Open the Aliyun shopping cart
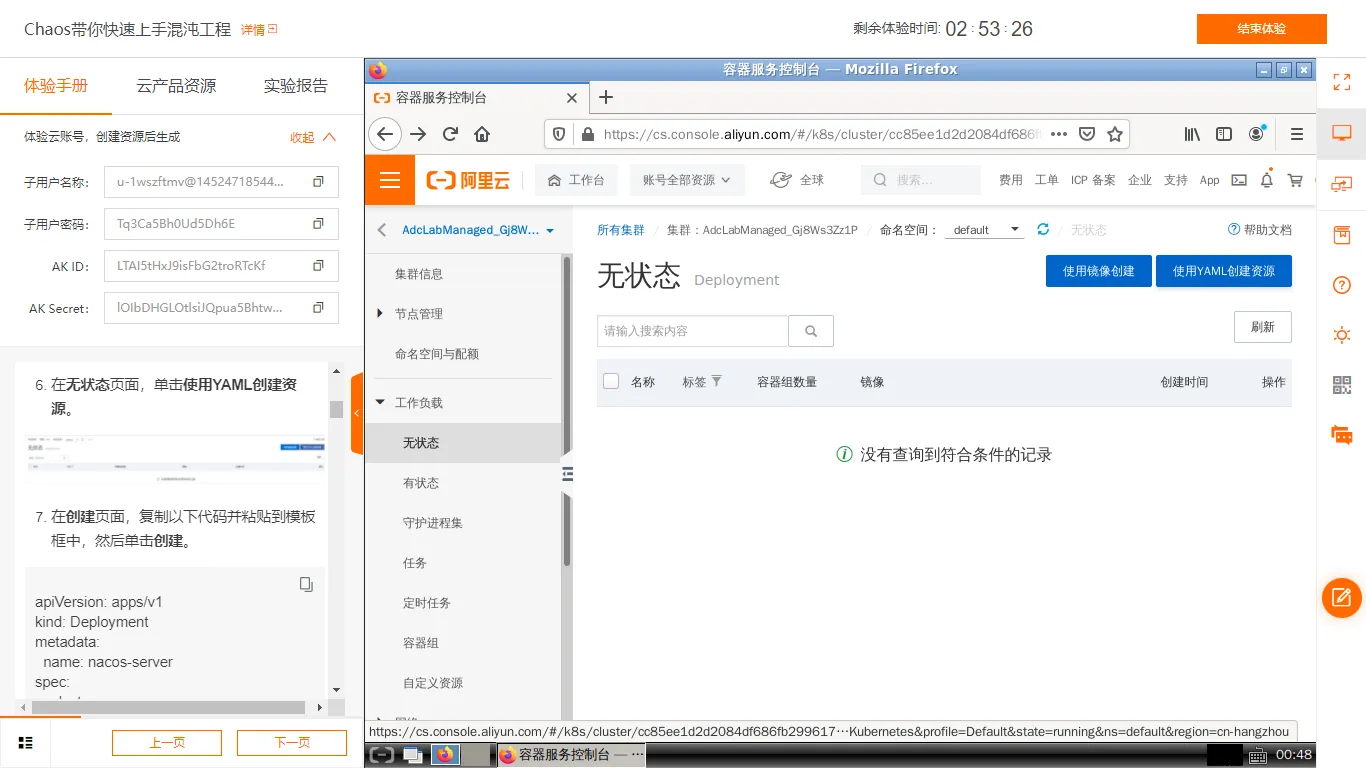 click(x=1295, y=180)
